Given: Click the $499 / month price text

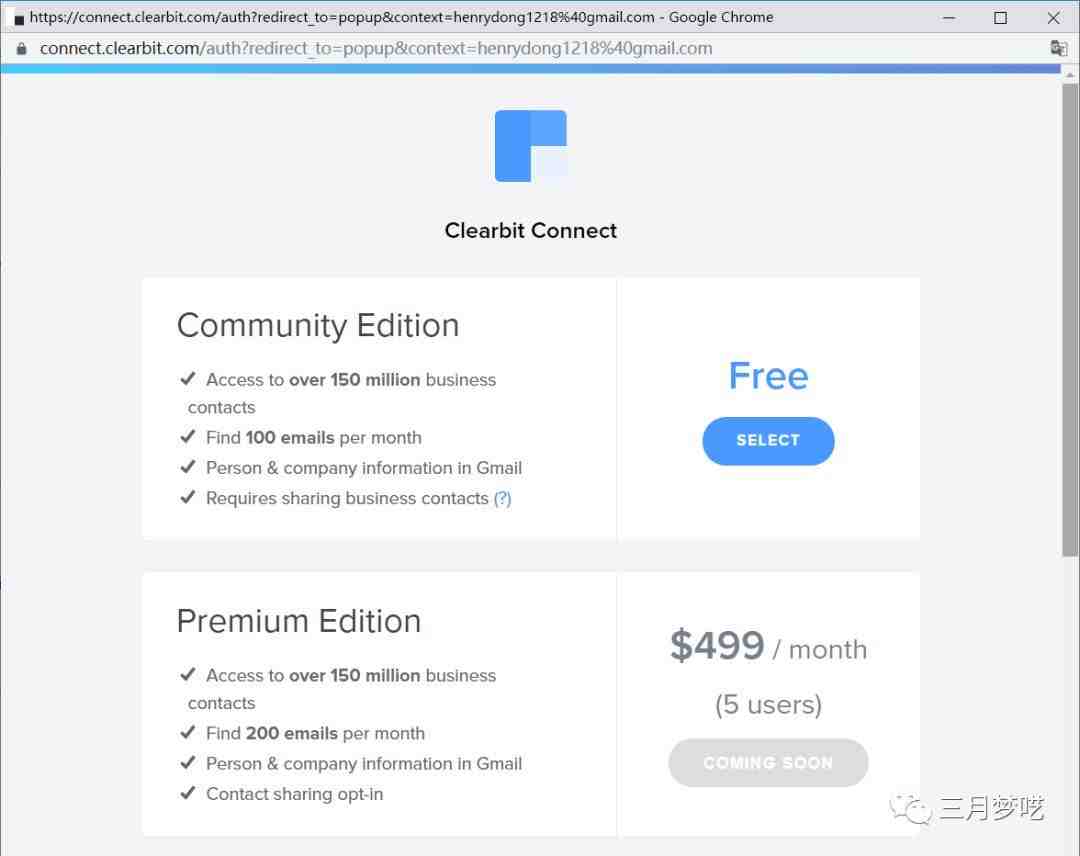Looking at the screenshot, I should 768,647.
